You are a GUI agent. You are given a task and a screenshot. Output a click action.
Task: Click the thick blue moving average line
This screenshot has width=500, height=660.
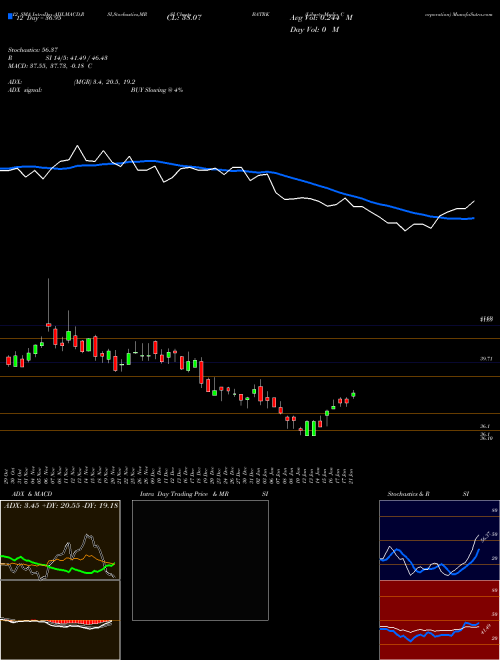(237, 170)
